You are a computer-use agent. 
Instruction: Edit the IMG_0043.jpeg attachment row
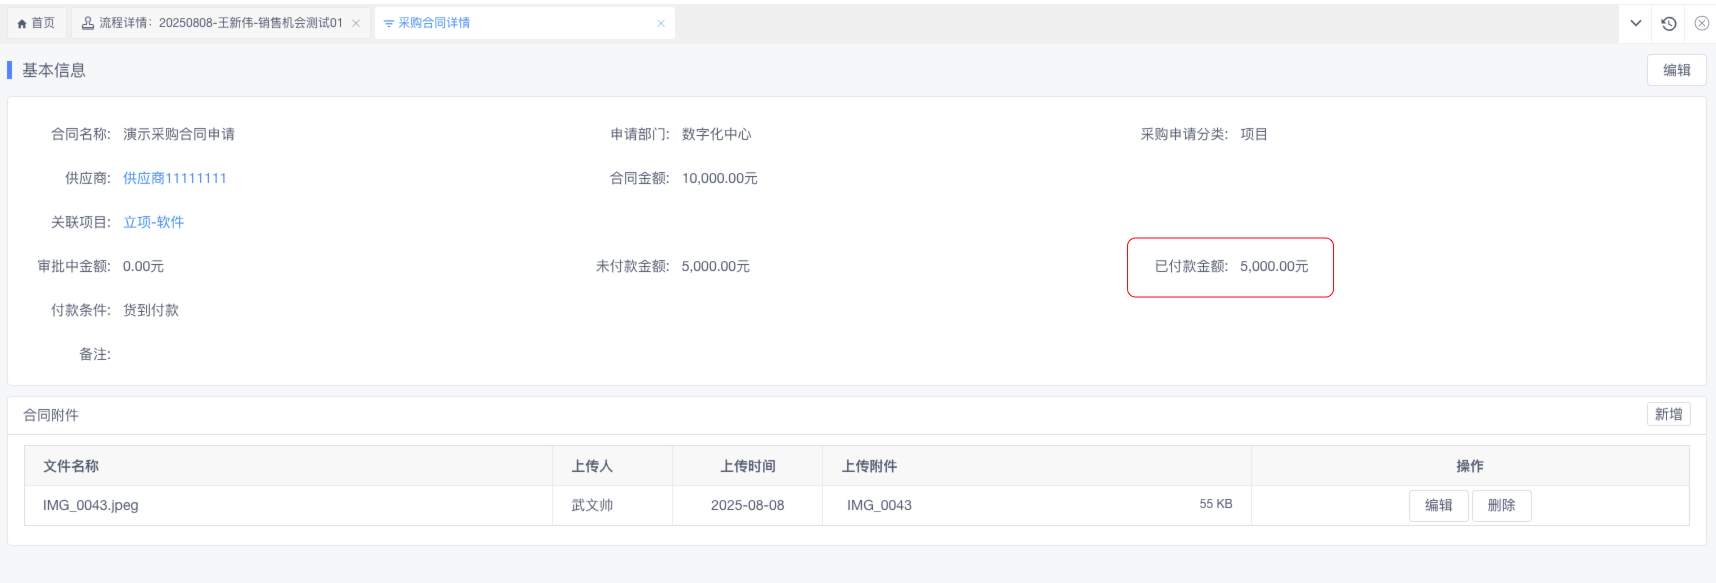1438,505
